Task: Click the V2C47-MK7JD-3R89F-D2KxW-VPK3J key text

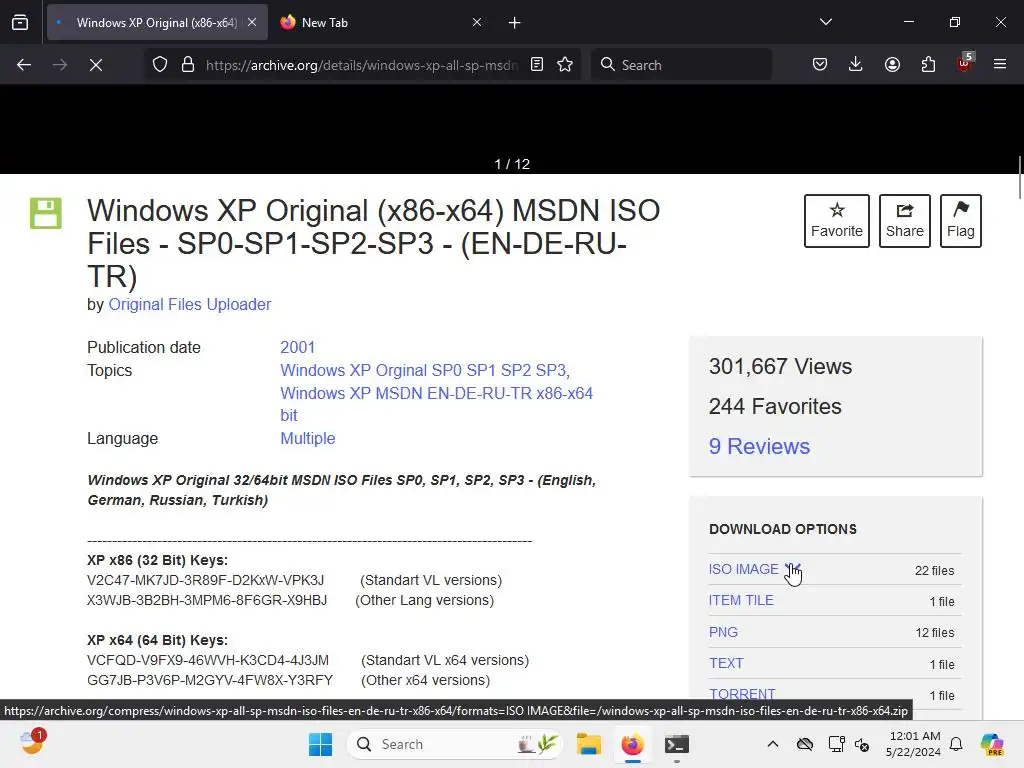Action: (x=205, y=580)
